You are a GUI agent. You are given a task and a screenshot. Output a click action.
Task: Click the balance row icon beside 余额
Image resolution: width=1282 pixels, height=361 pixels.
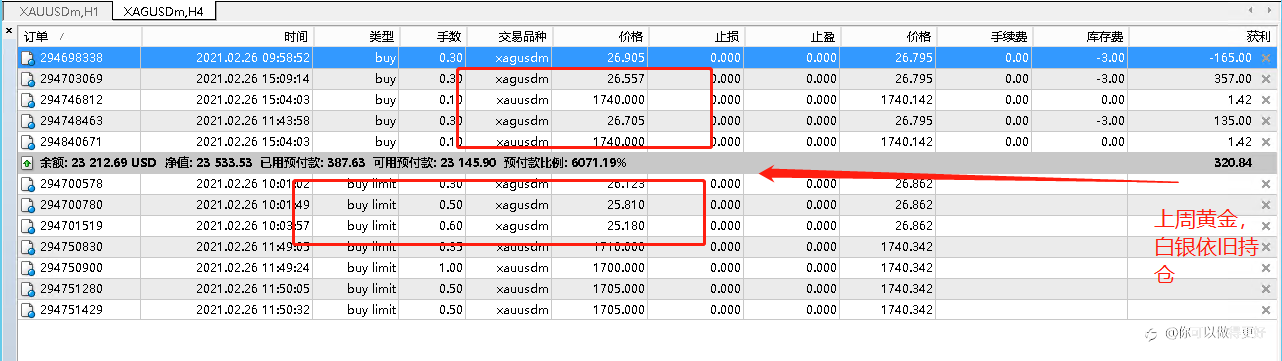(x=27, y=163)
